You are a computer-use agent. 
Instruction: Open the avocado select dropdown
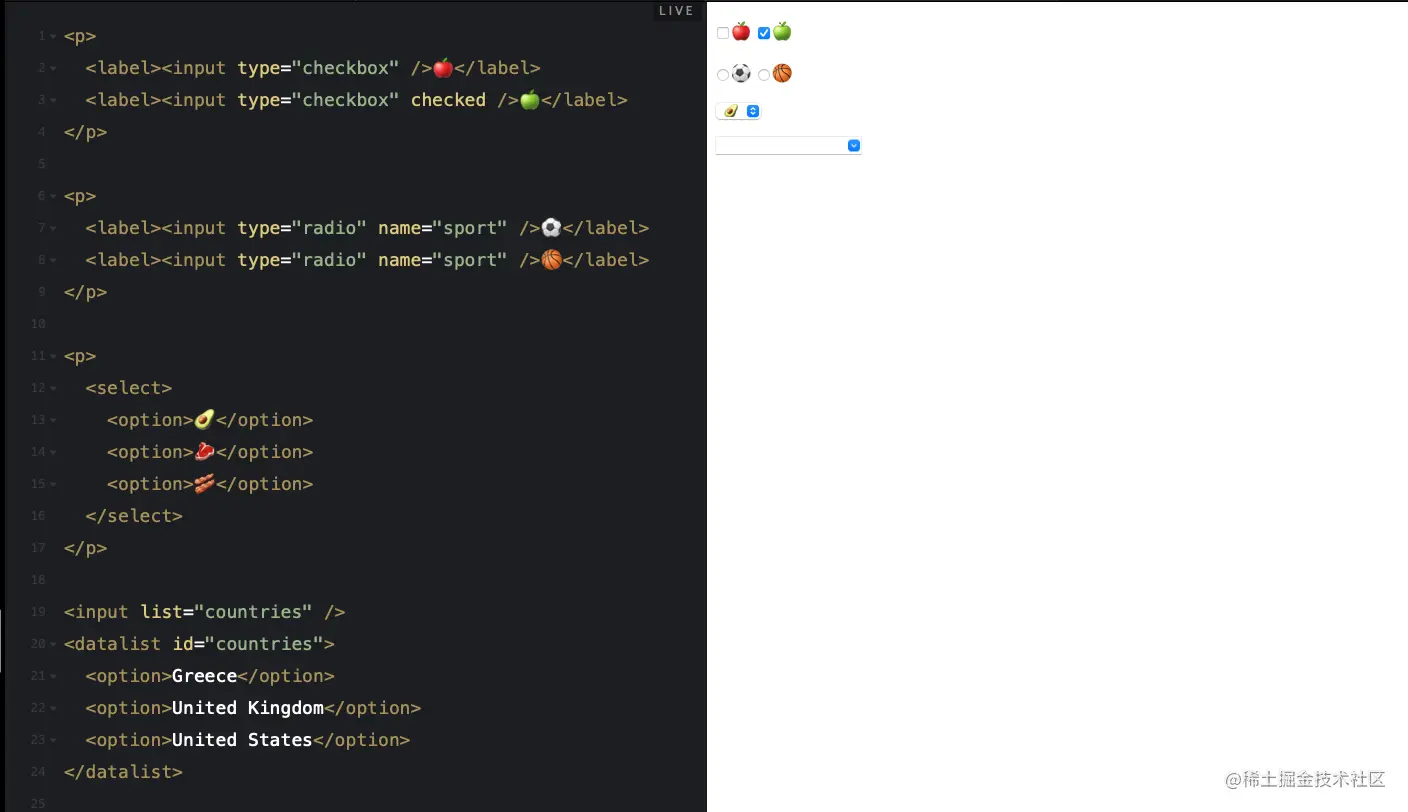[738, 111]
